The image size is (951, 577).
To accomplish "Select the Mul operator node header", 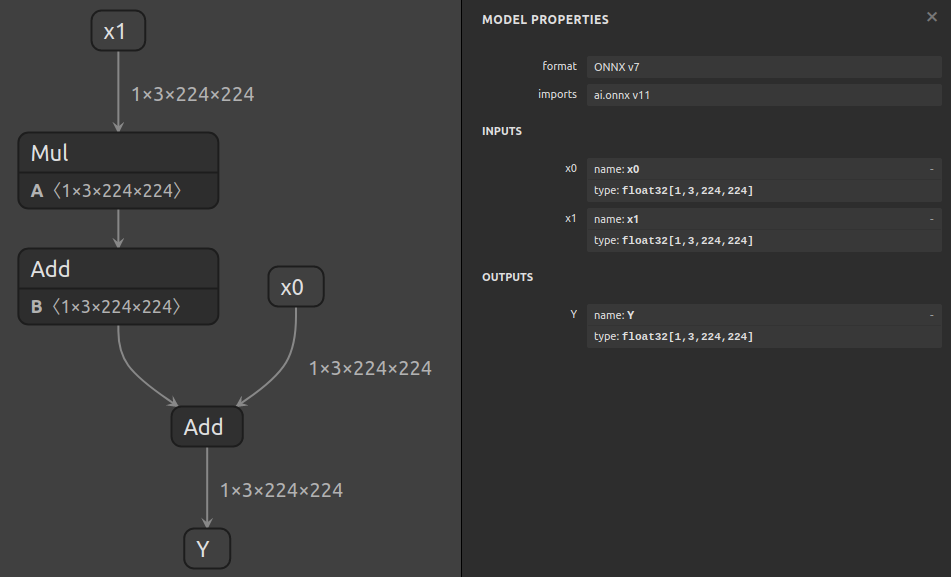I will tap(118, 154).
